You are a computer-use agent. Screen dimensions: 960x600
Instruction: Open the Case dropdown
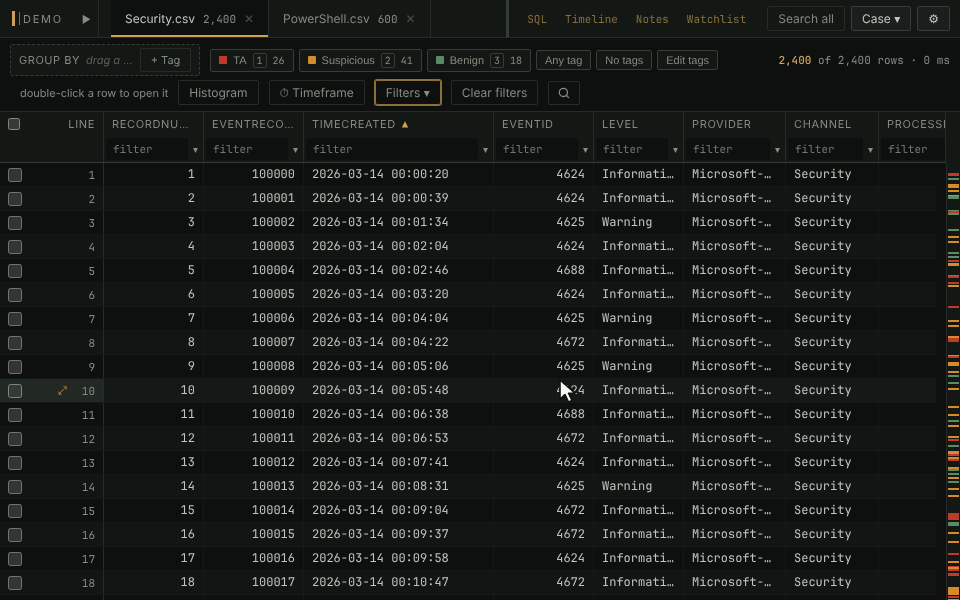pos(880,19)
